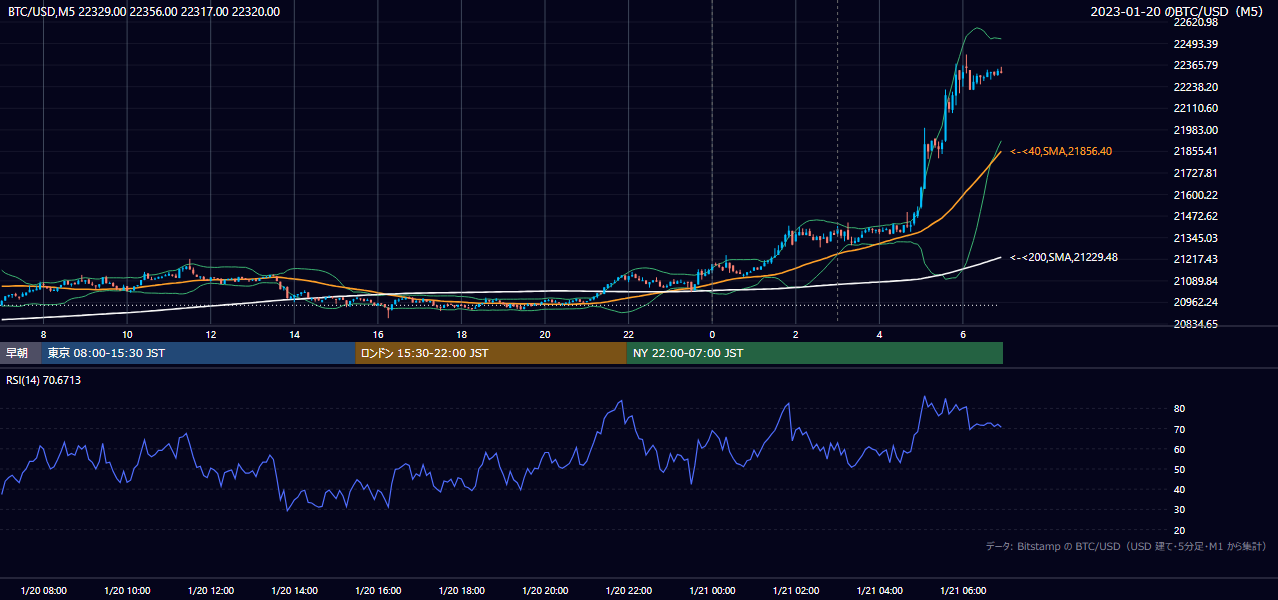
Task: Click hour label 14 under the price chart
Action: tap(294, 334)
